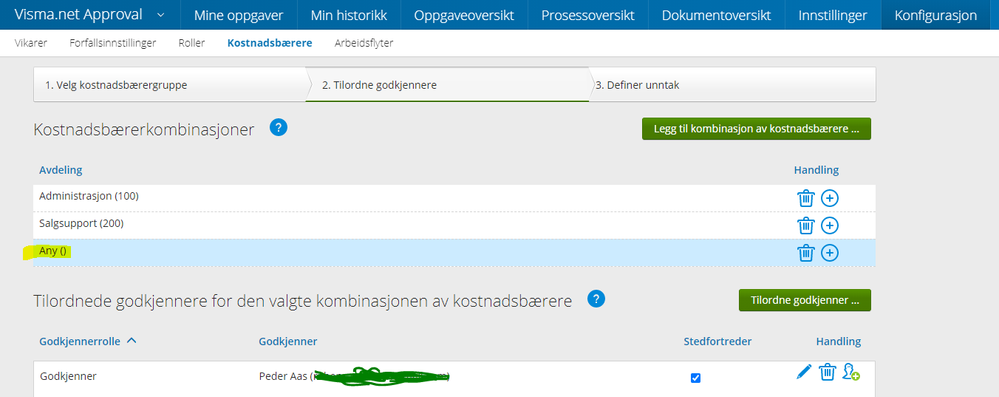Open the Roller submenu
This screenshot has width=999, height=397.
192,43
